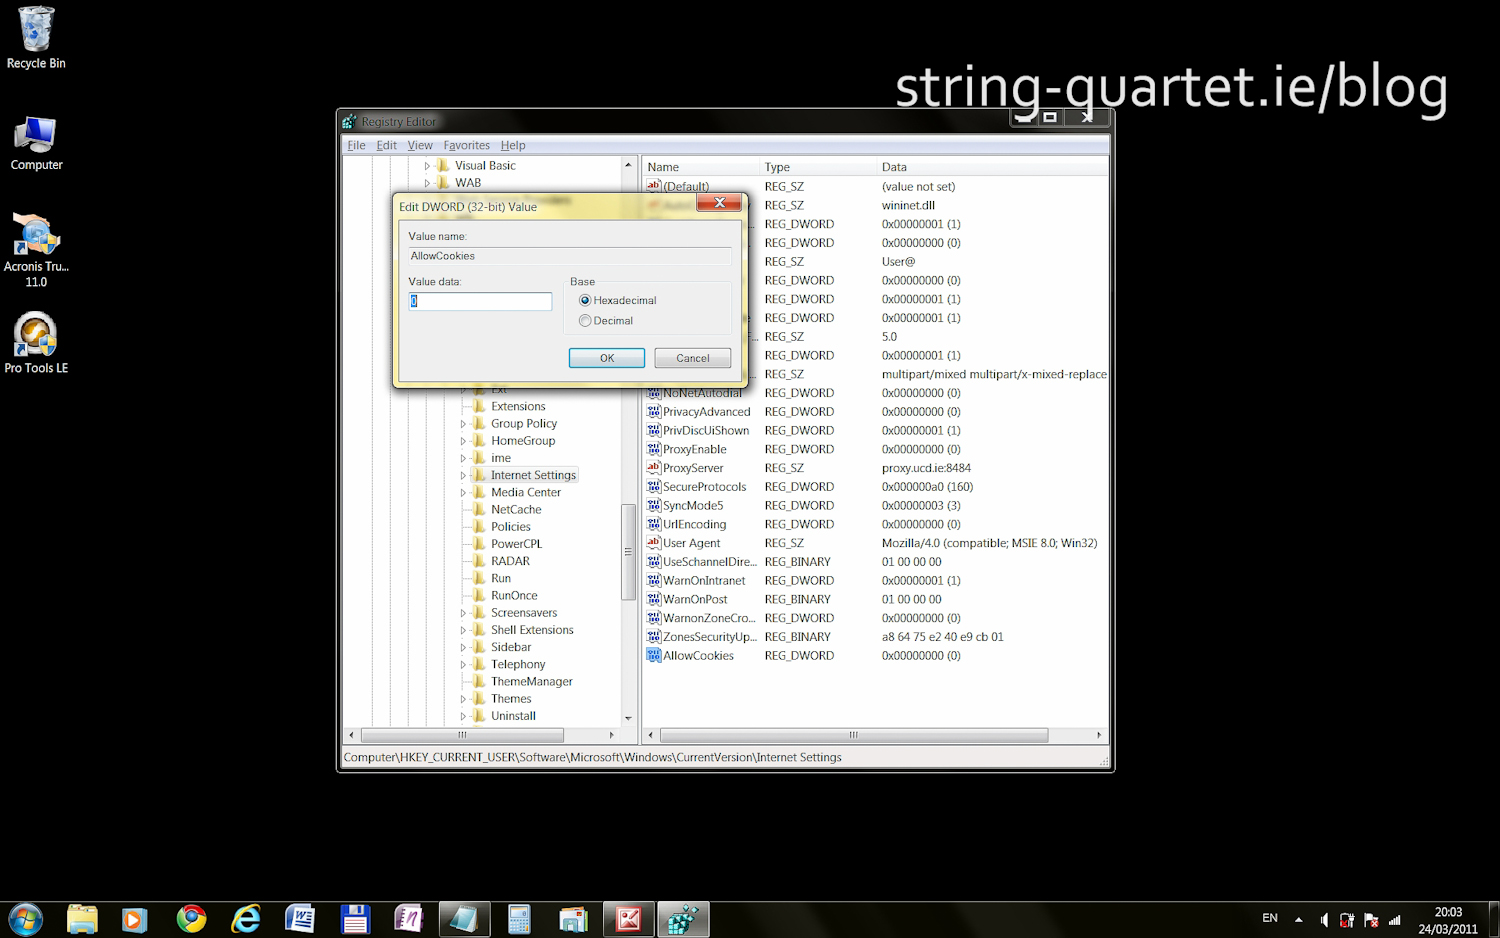Close the Edit DWORD dialog with X
The width and height of the screenshot is (1500, 938).
(719, 203)
